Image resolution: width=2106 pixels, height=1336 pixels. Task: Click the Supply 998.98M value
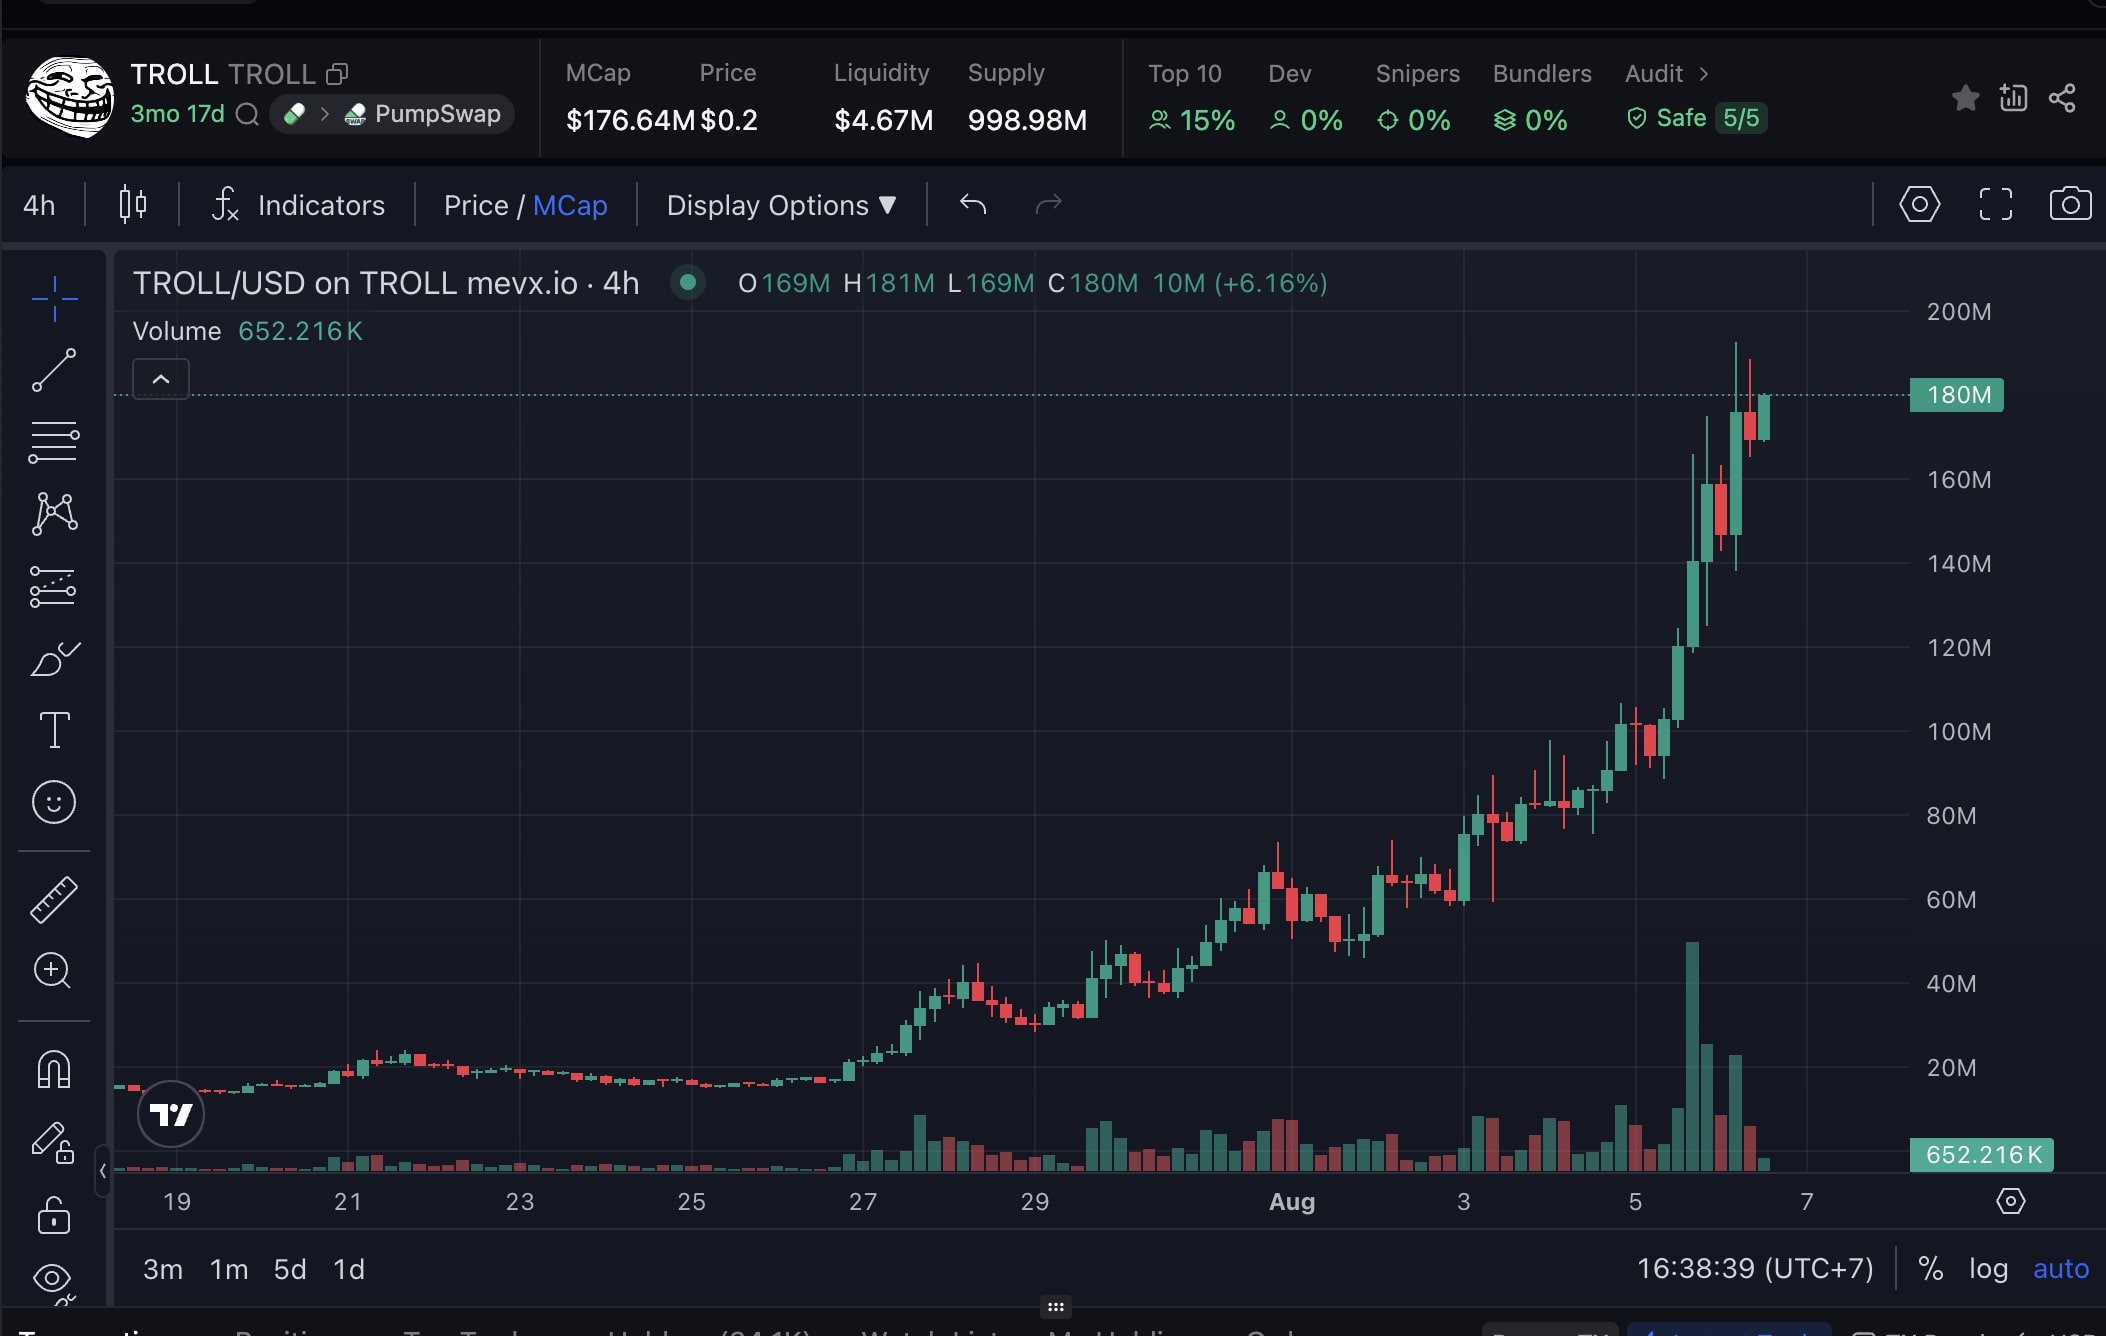(x=1027, y=120)
